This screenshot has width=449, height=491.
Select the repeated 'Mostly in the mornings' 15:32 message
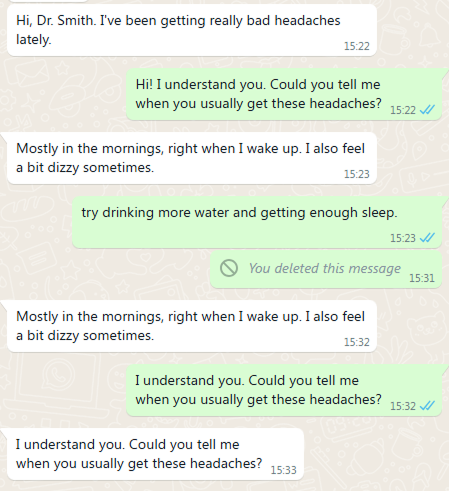tap(192, 326)
